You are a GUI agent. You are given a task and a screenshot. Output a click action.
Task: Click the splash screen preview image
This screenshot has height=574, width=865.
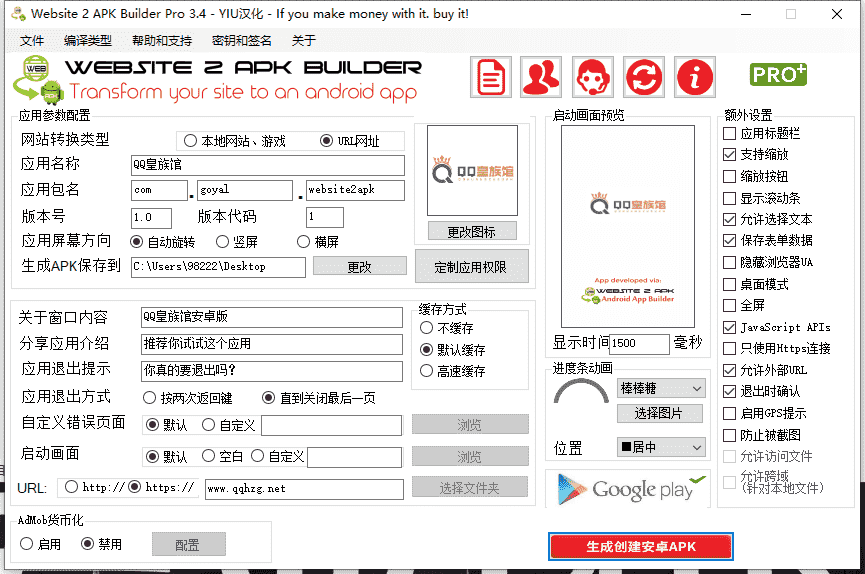coord(628,226)
